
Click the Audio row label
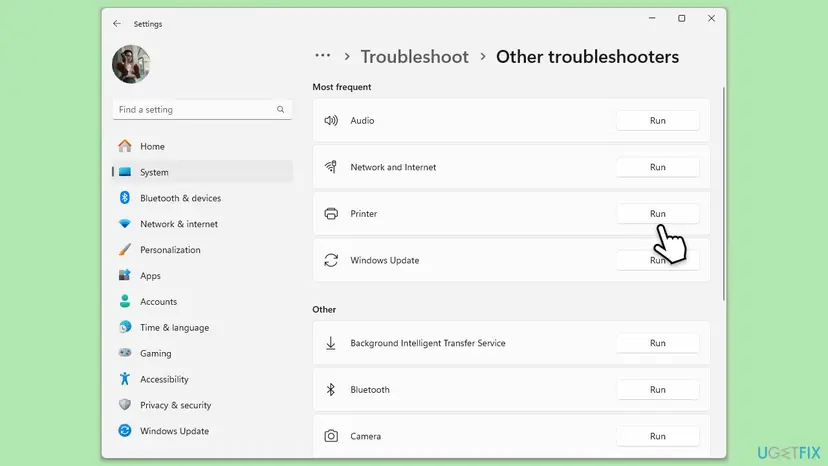point(362,120)
